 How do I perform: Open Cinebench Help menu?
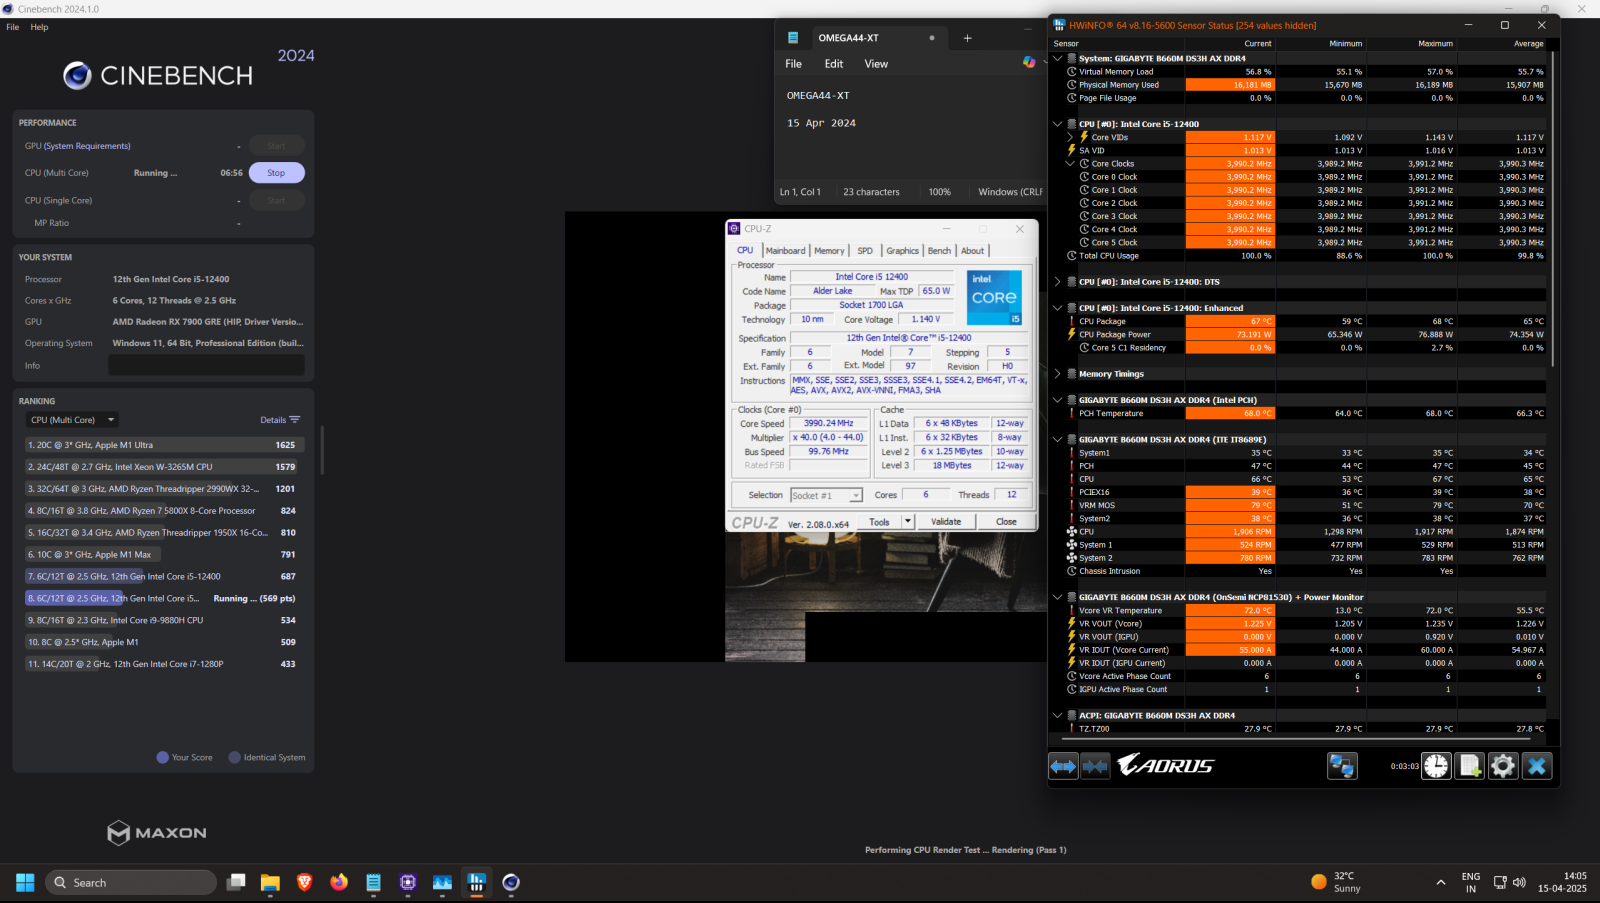[x=39, y=27]
